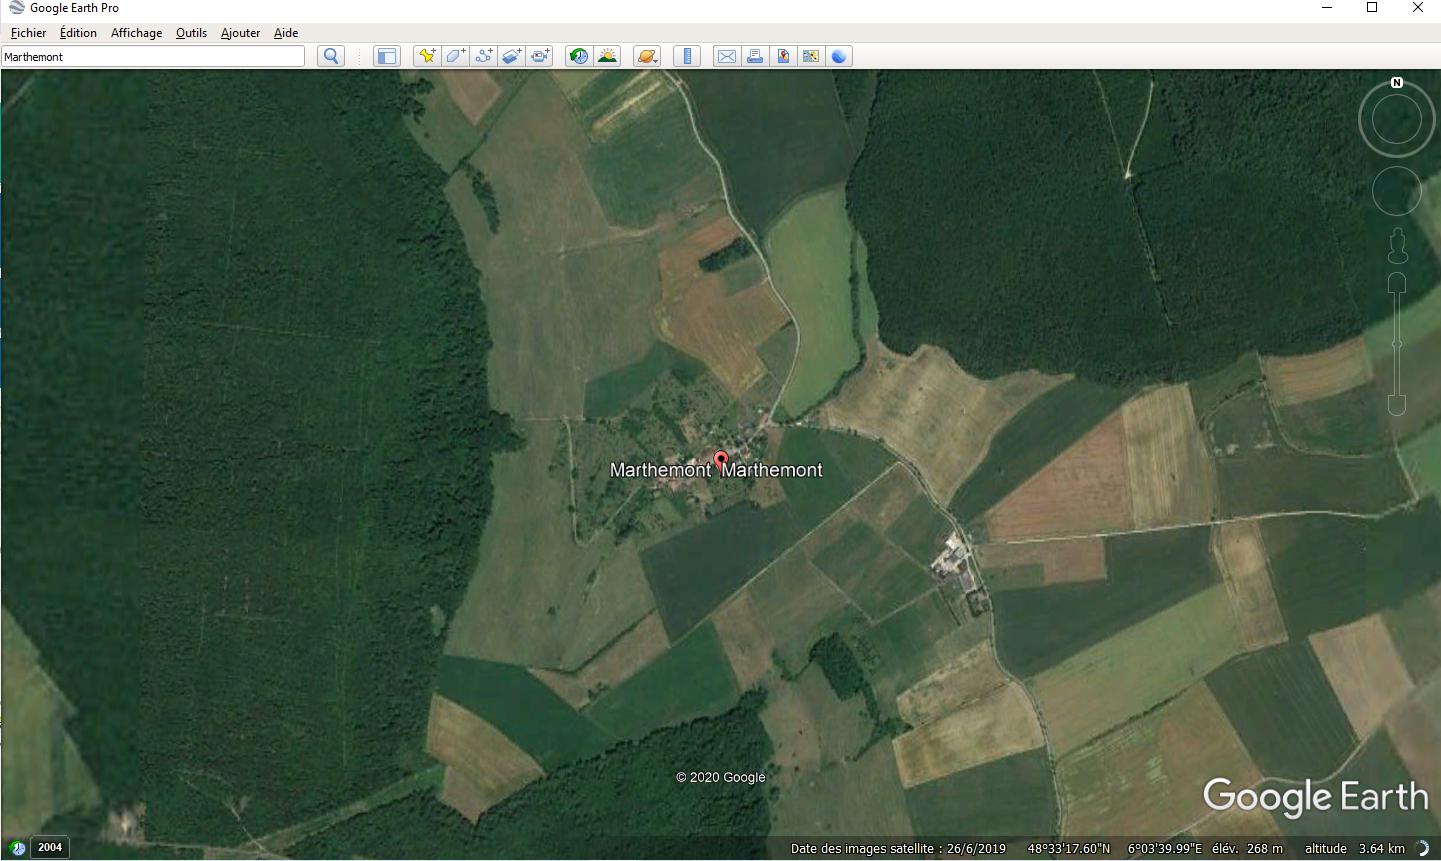Click the Marthemont map label left of pin
The height and width of the screenshot is (861, 1441).
(x=660, y=470)
